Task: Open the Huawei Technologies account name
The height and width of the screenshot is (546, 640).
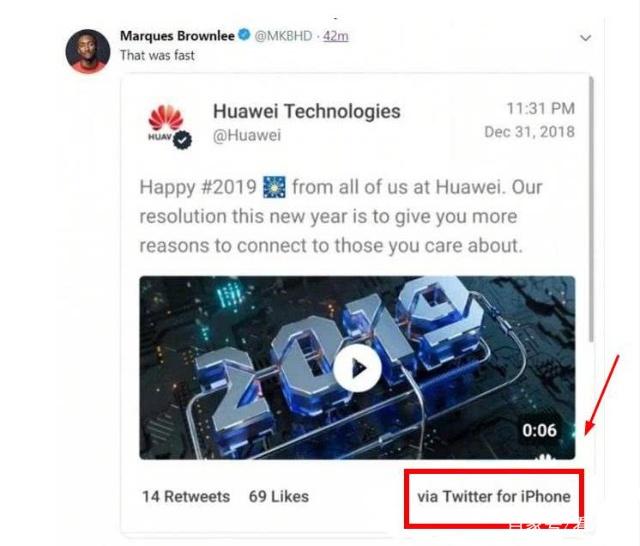Action: click(x=307, y=111)
